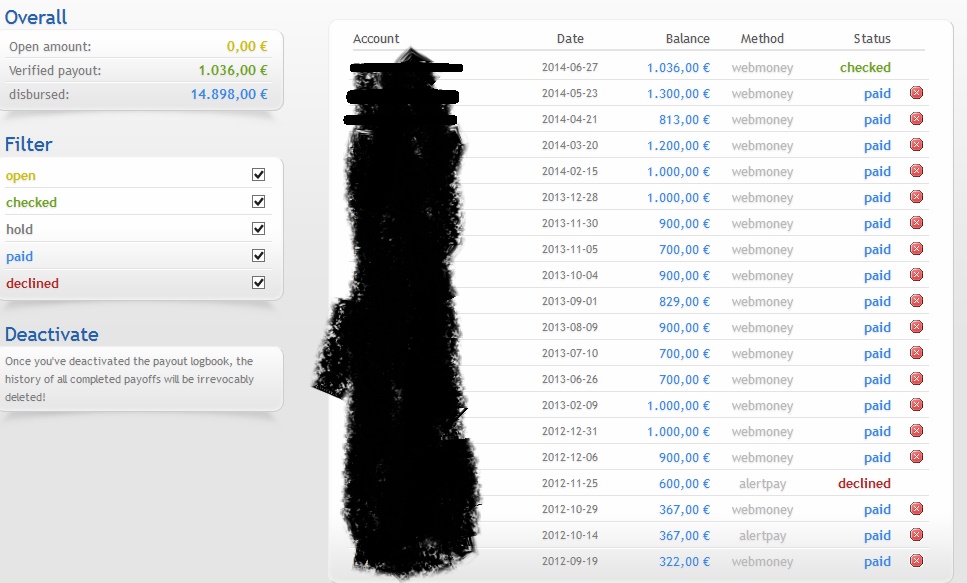The width and height of the screenshot is (967, 583).
Task: Click the checked status for 2014-06-27
Action: point(865,67)
